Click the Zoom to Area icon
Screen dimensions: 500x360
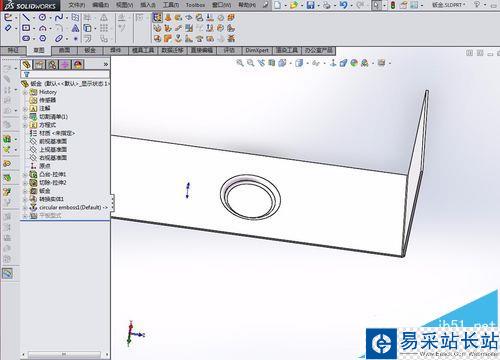click(x=250, y=62)
